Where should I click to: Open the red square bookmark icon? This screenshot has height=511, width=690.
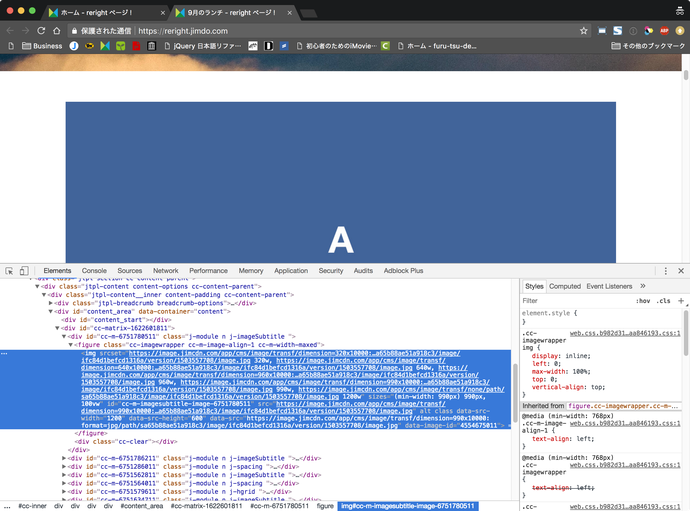(x=136, y=46)
